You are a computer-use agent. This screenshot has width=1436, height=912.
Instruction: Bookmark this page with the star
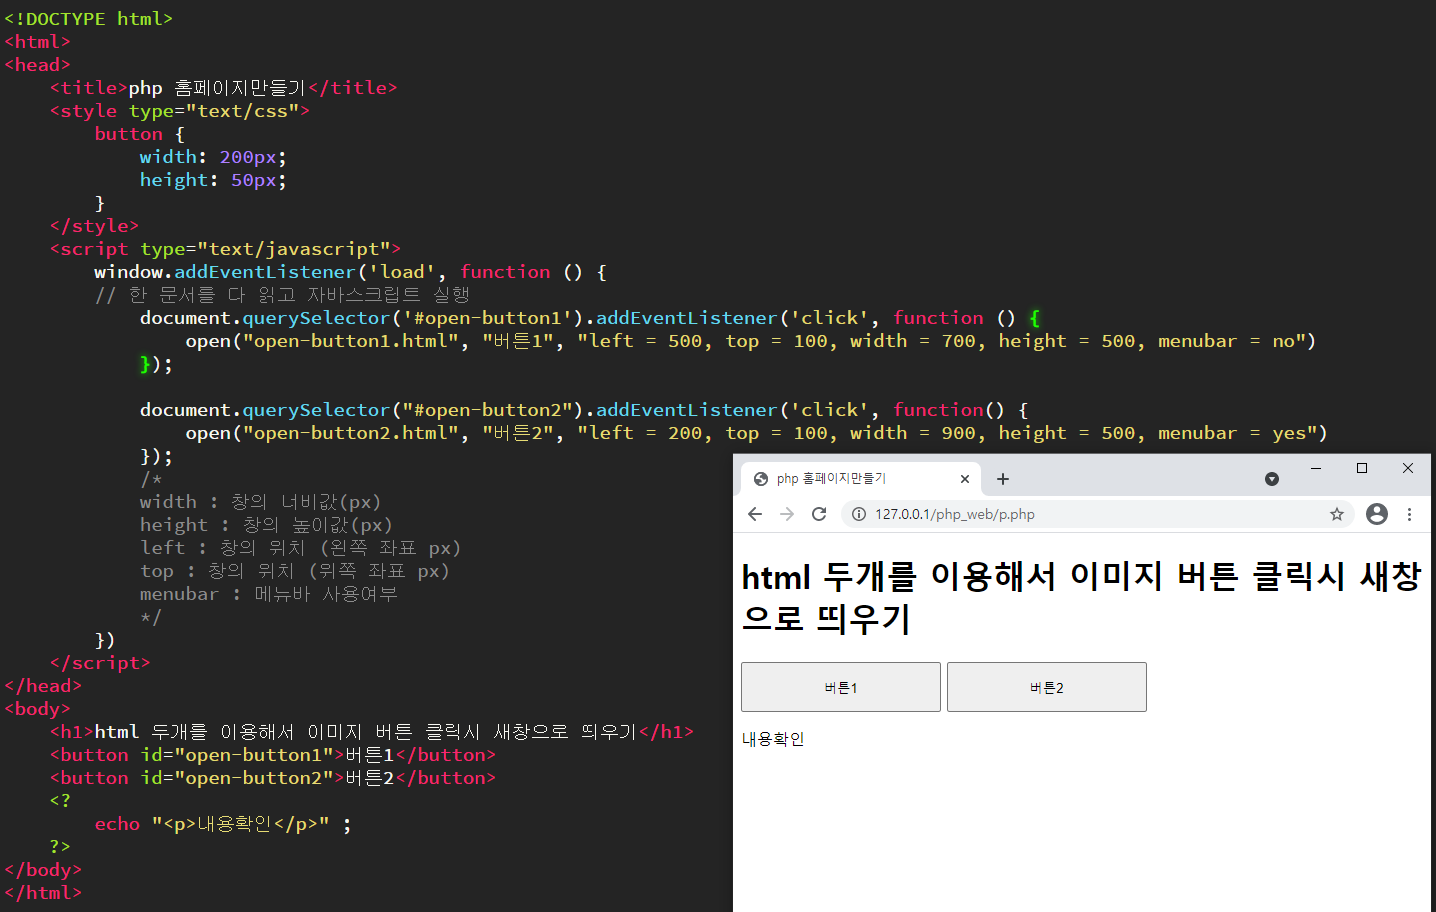(1337, 514)
